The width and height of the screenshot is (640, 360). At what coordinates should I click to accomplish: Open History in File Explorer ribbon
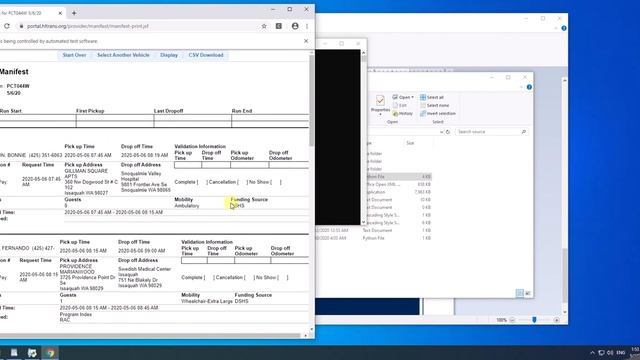point(403,113)
